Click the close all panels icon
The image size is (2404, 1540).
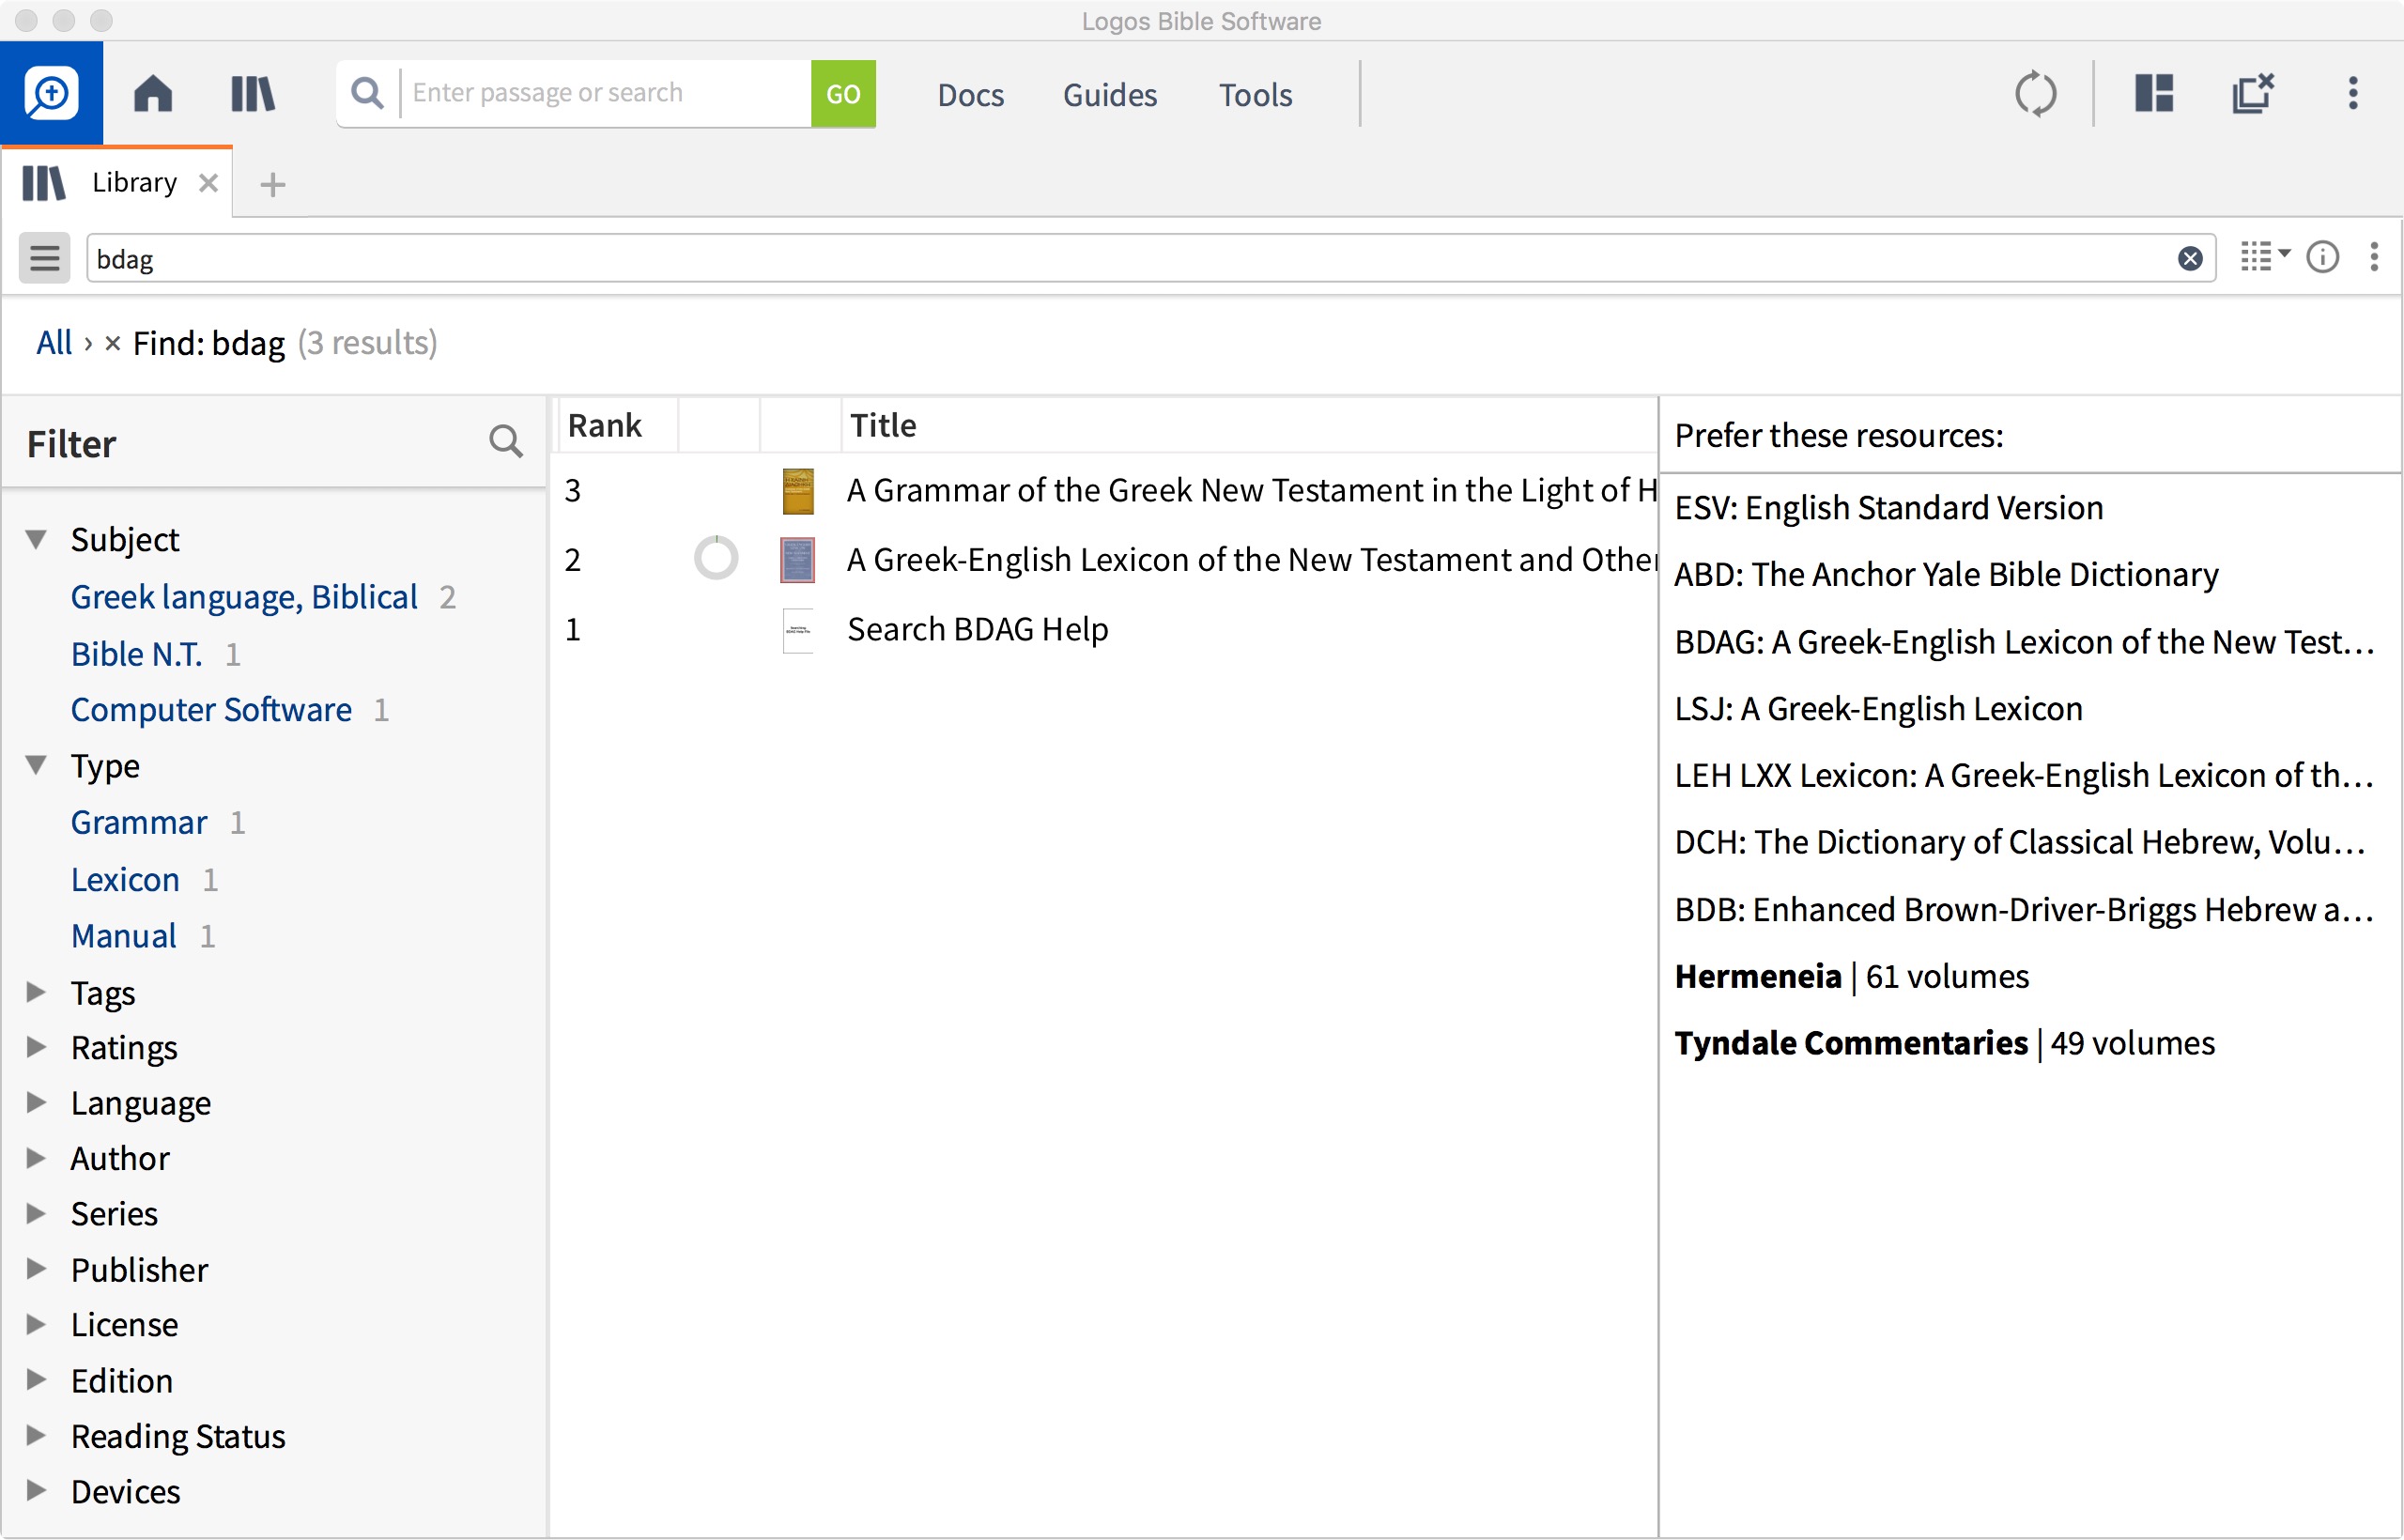click(2253, 93)
